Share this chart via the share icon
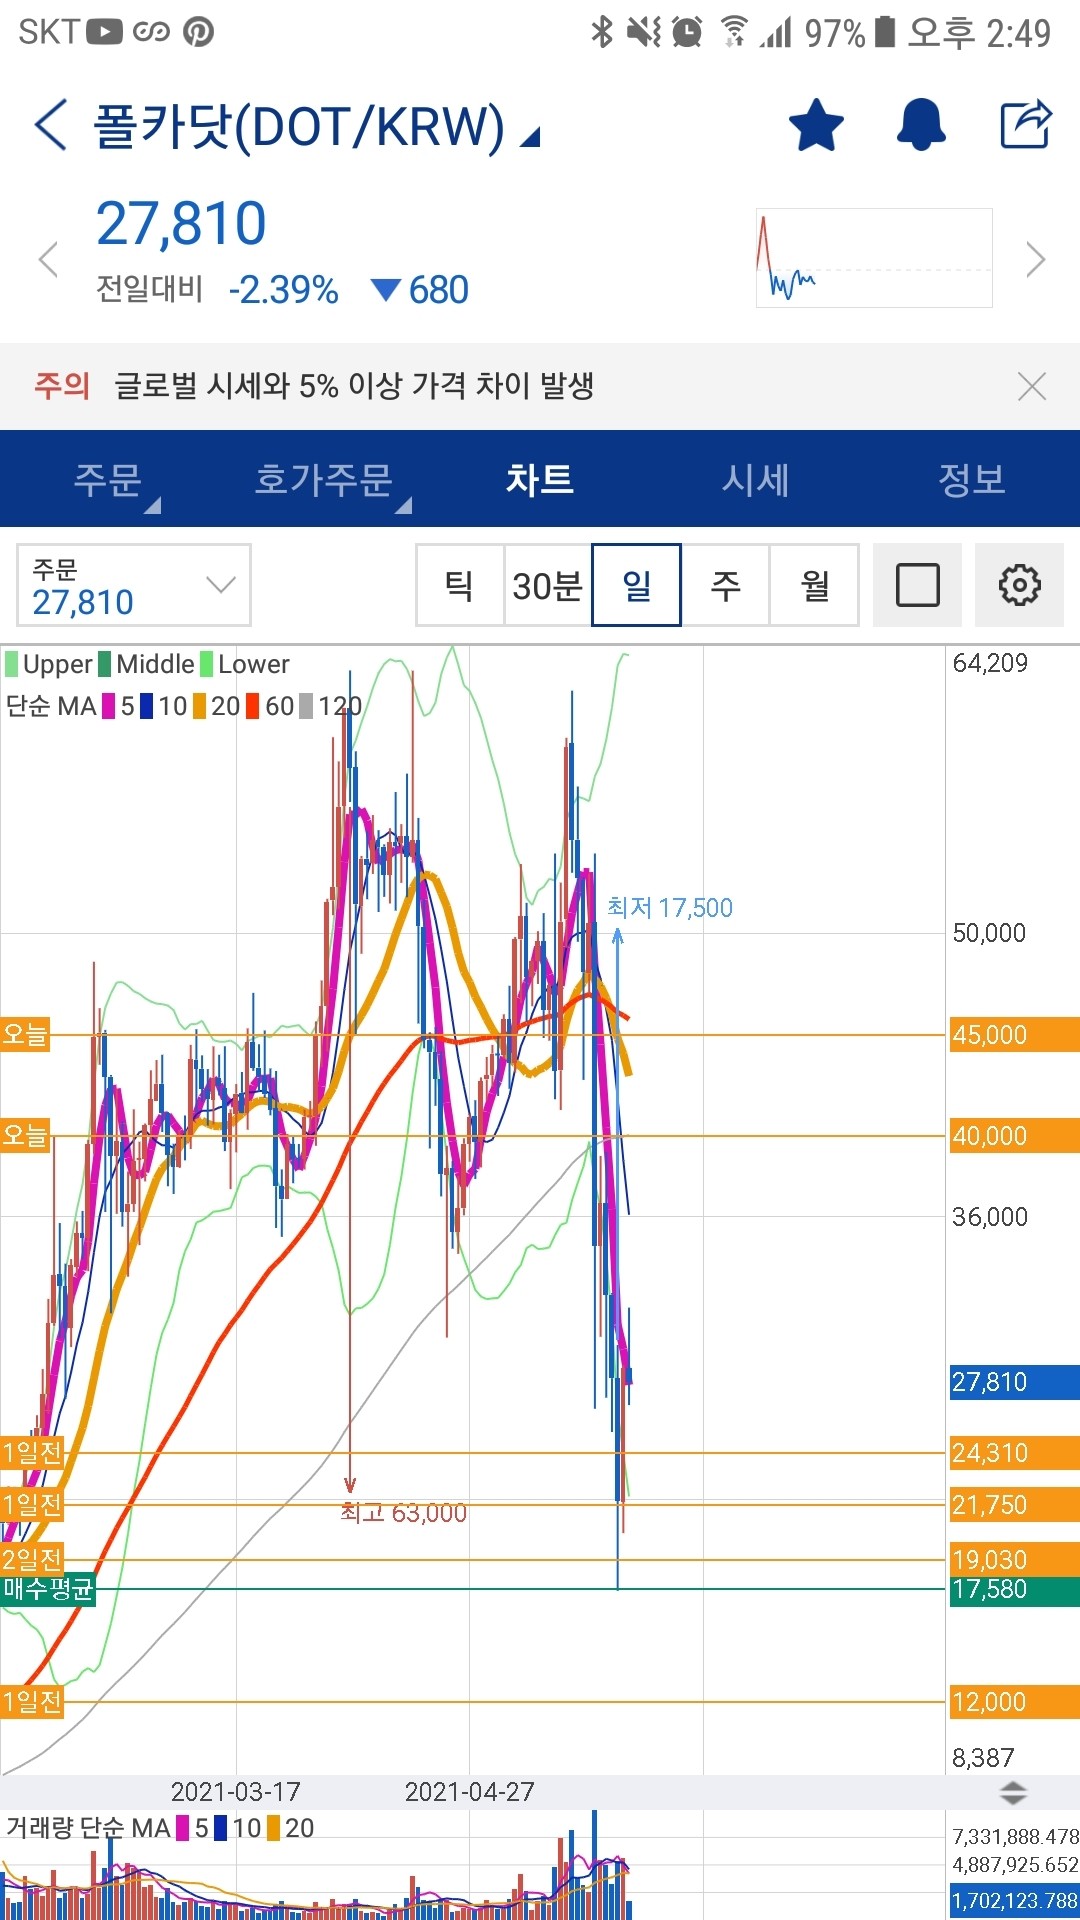Image resolution: width=1080 pixels, height=1920 pixels. [1026, 125]
